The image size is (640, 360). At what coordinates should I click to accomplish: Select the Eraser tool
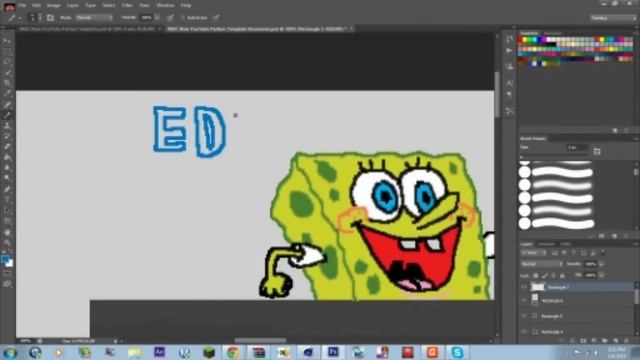point(7,147)
